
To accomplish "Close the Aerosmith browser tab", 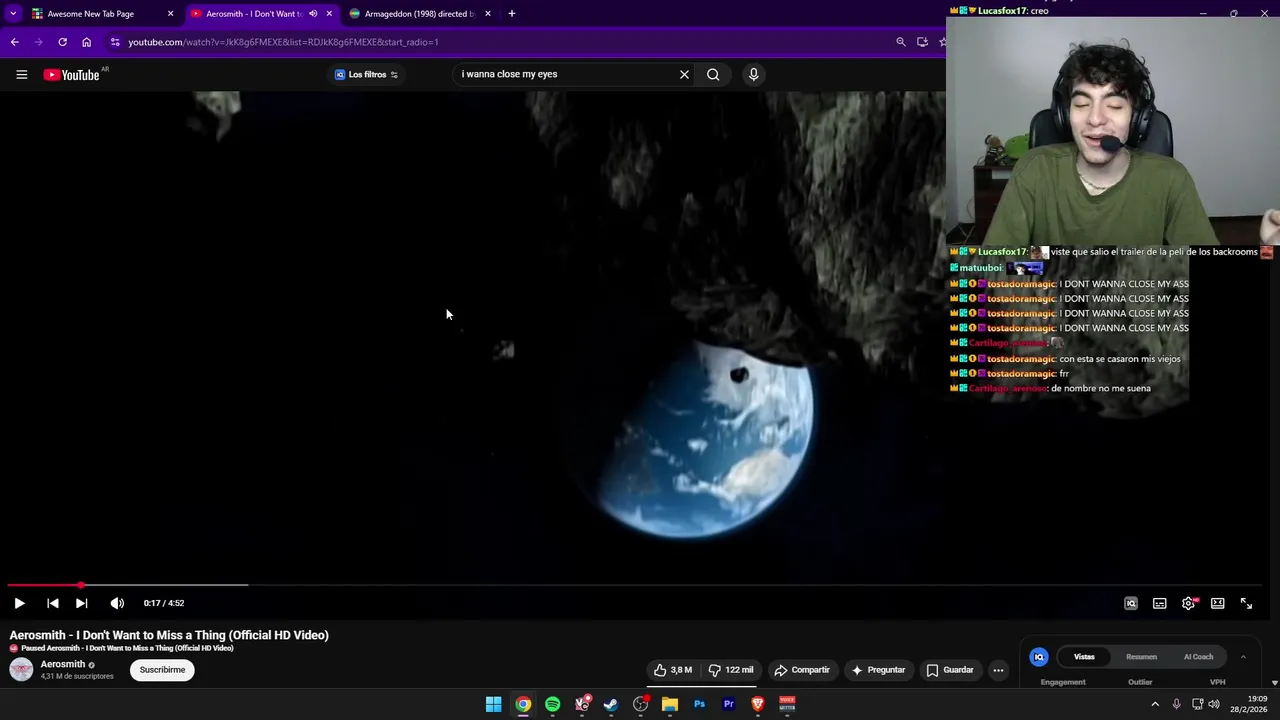I will (329, 14).
